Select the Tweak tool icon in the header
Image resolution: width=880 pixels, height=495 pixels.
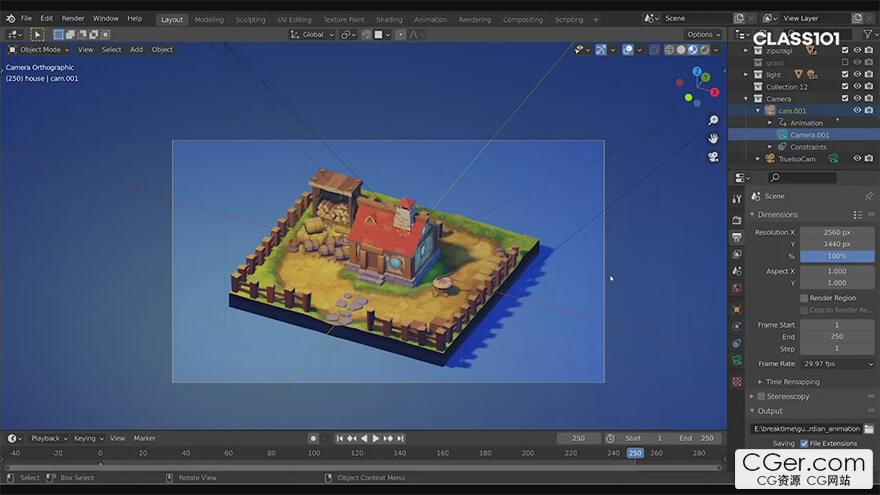pos(37,34)
